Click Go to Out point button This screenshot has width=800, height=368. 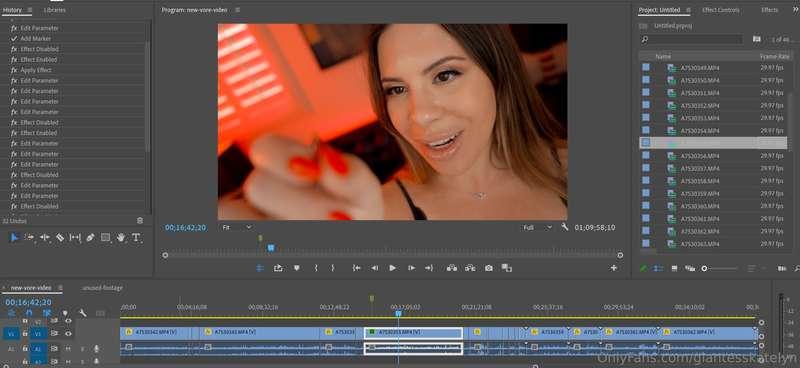point(429,268)
